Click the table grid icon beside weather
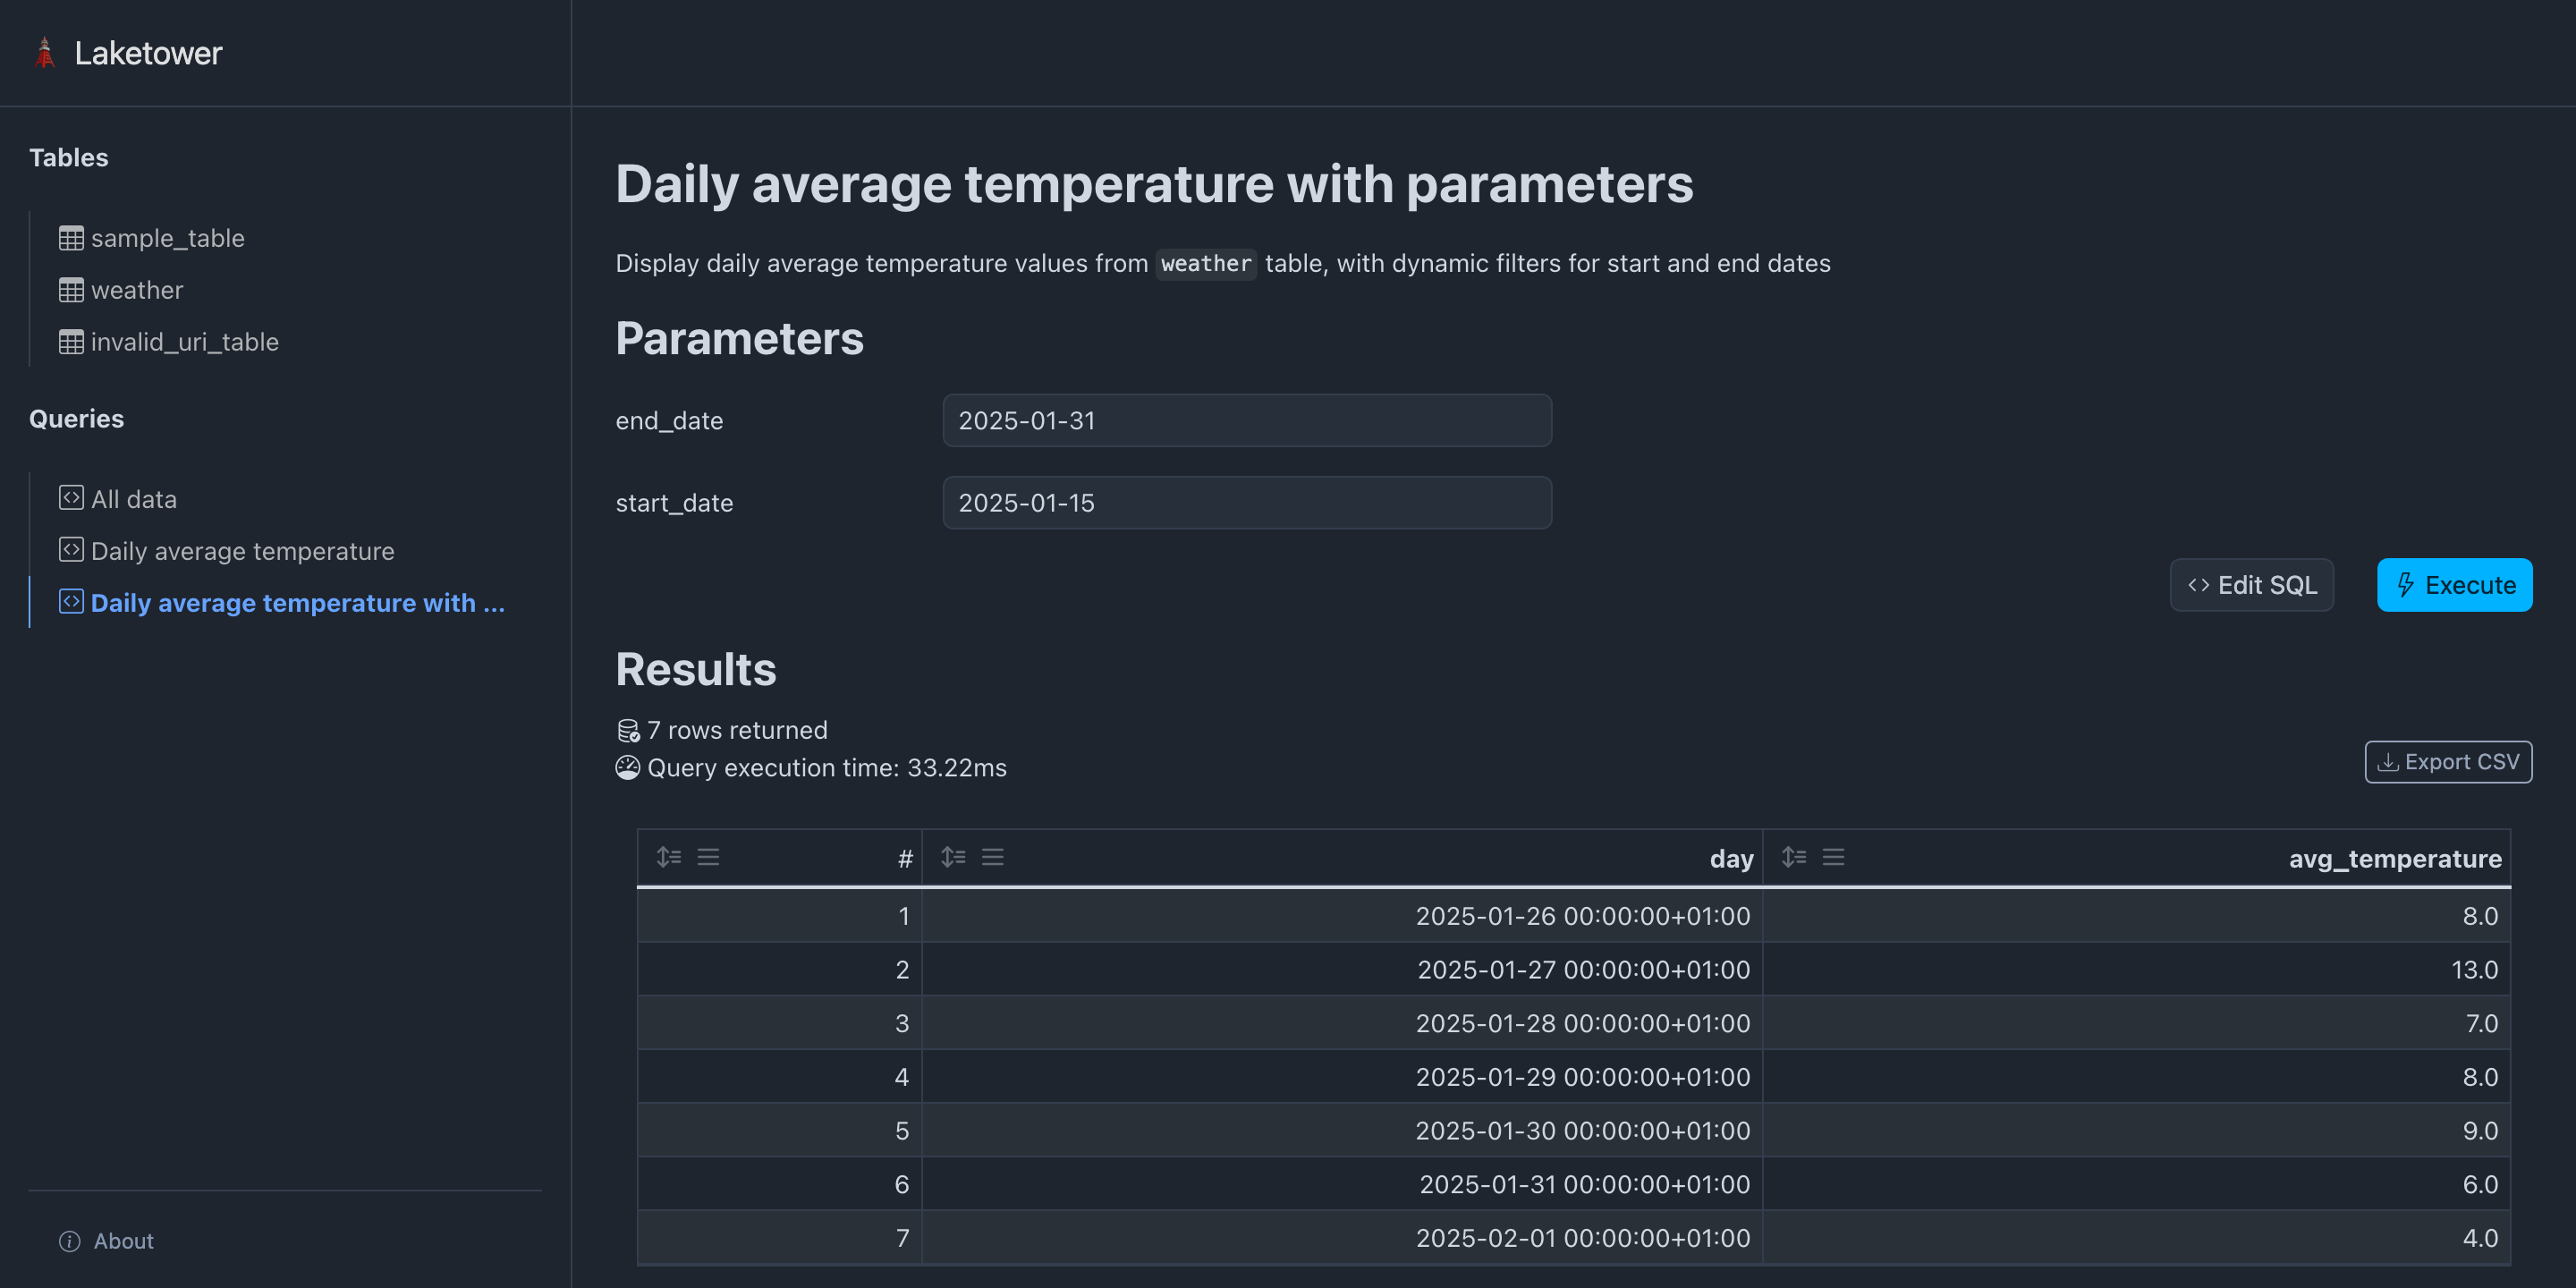Screen dimensions: 2576x1288 pos(70,289)
